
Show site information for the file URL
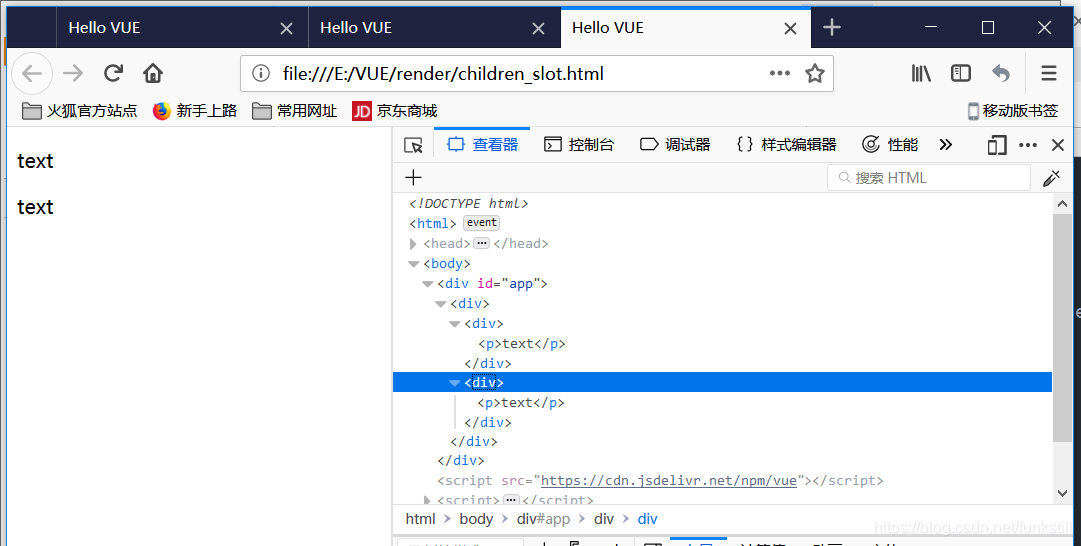[x=261, y=73]
